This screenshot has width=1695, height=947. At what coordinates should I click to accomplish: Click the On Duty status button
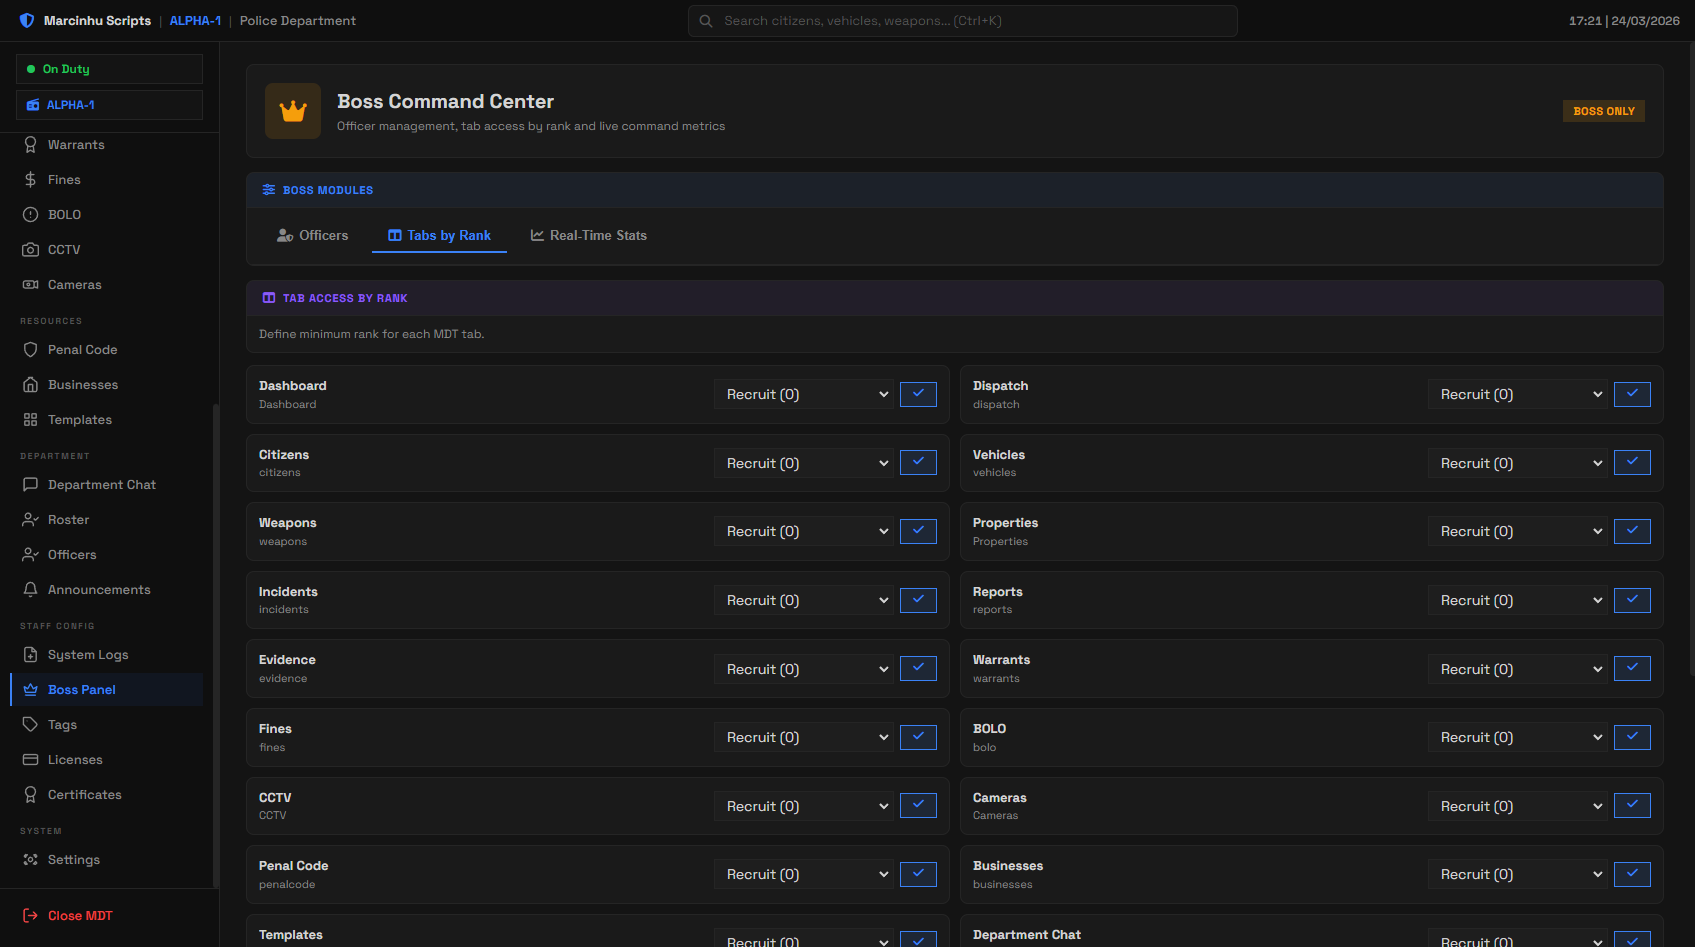[x=109, y=69]
